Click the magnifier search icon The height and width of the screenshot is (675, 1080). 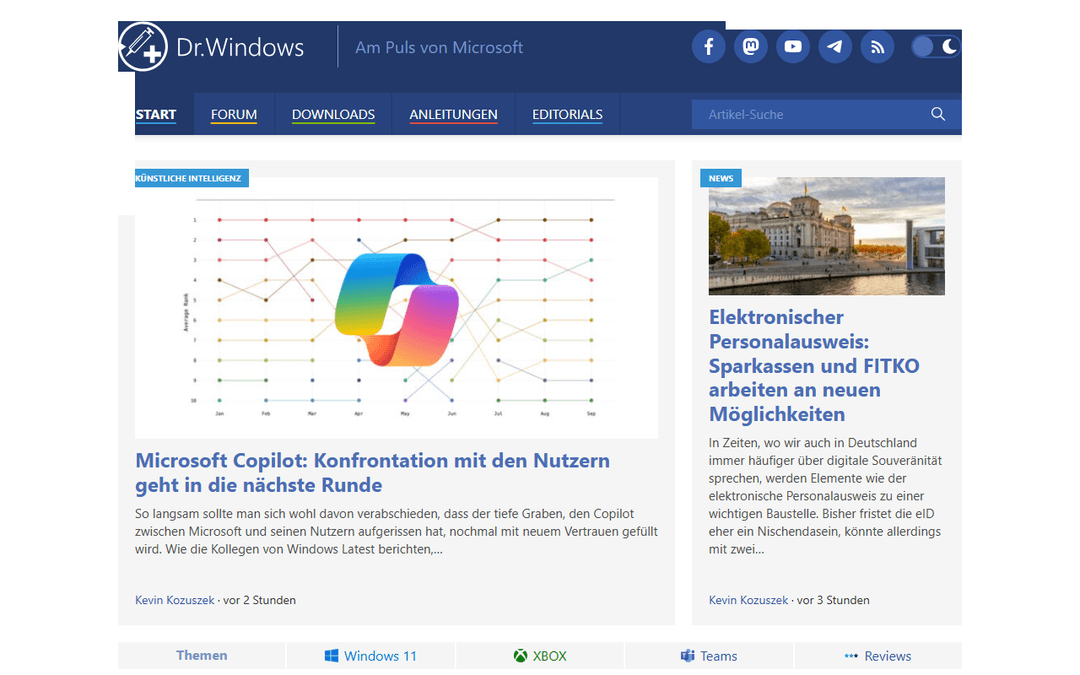pyautogui.click(x=937, y=114)
